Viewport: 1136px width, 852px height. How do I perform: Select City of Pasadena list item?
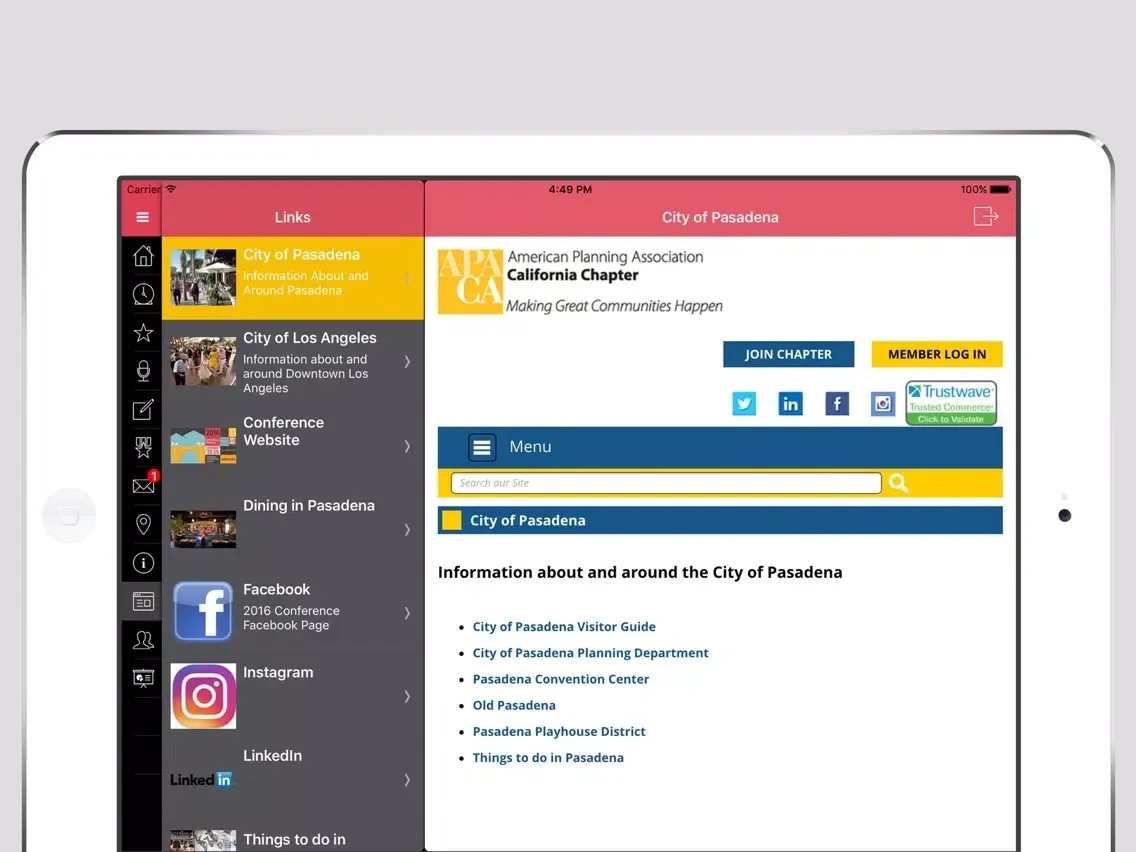pos(293,278)
